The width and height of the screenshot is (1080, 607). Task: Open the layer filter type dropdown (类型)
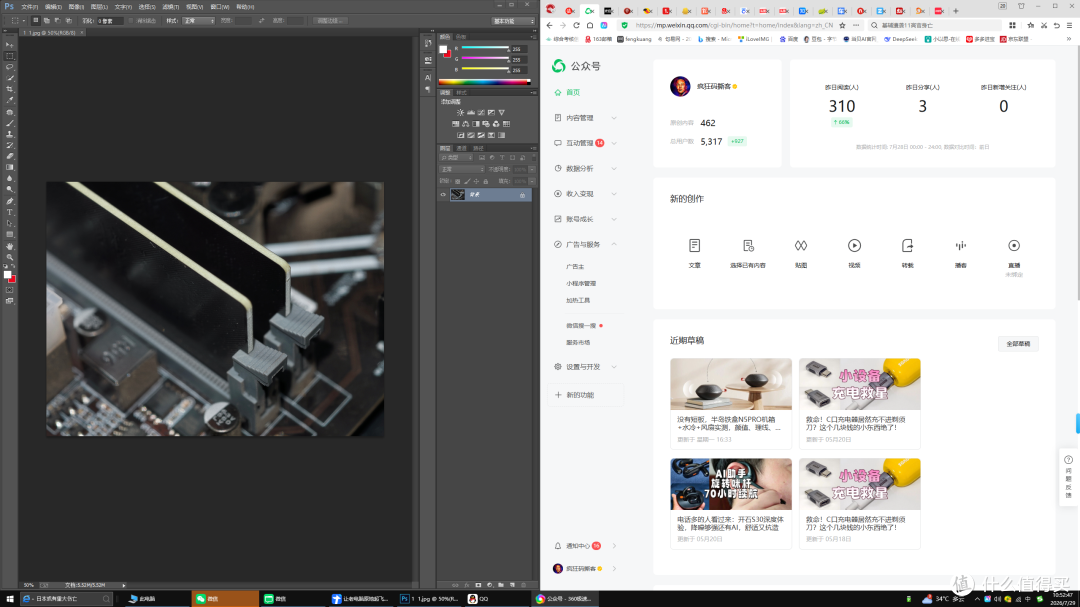click(x=457, y=158)
